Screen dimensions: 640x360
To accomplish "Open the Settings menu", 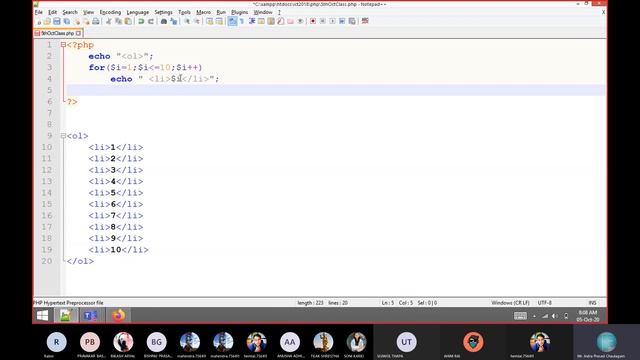I will tap(163, 12).
